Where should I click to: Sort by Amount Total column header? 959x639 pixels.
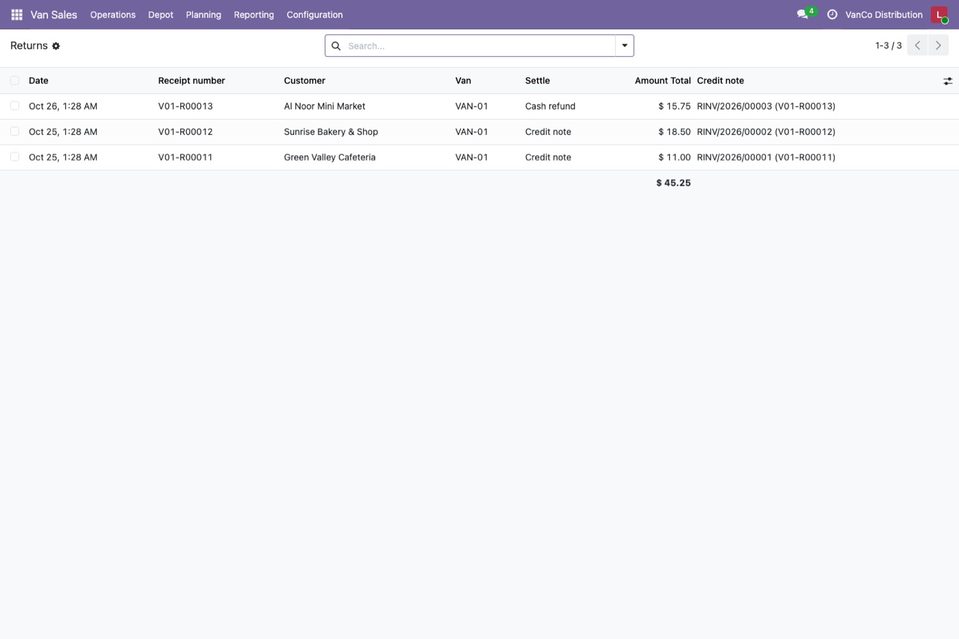[x=662, y=81]
